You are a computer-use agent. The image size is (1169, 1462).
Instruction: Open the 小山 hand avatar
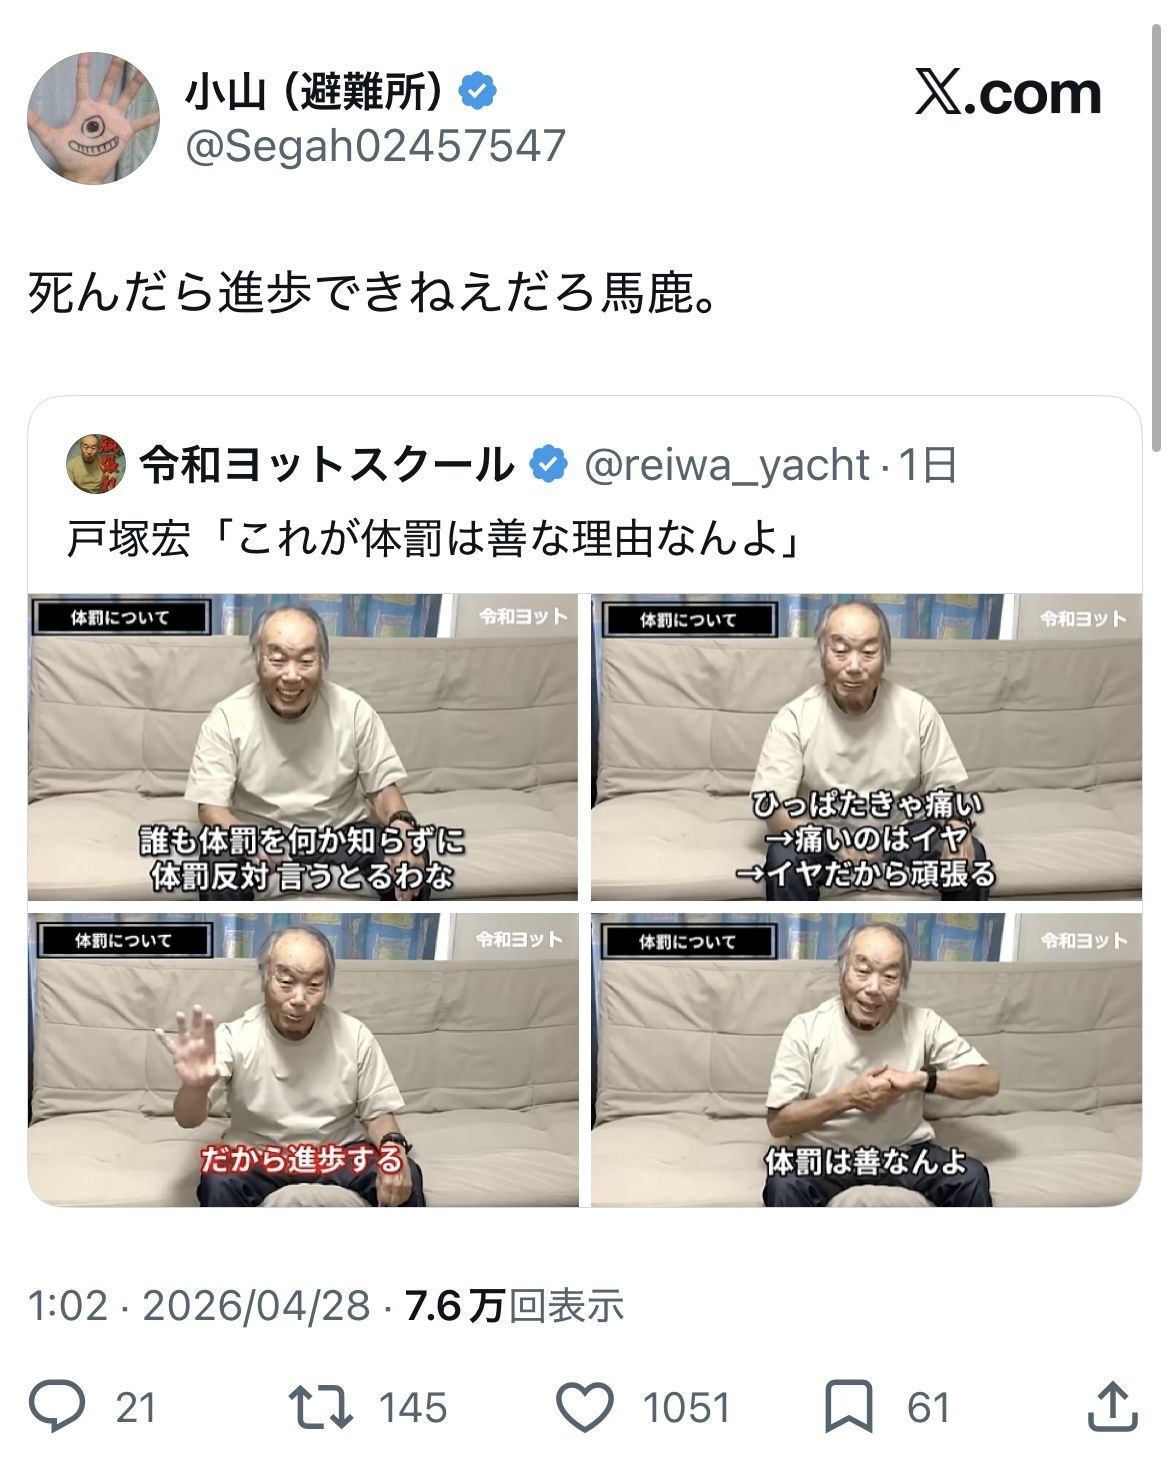point(93,118)
